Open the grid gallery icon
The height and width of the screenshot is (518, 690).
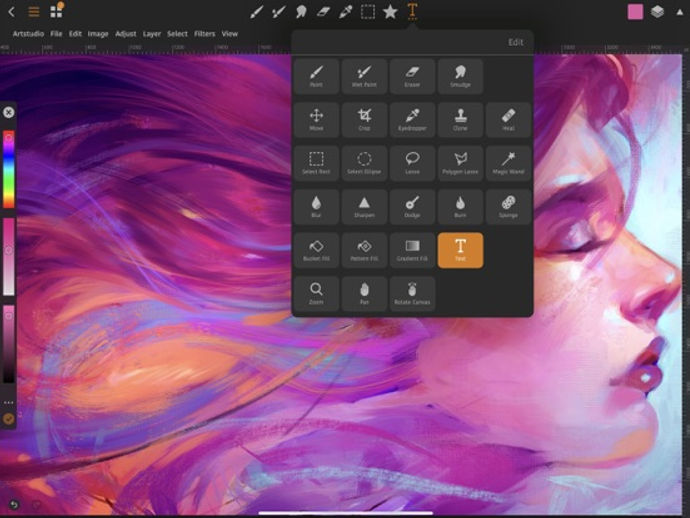pyautogui.click(x=56, y=11)
